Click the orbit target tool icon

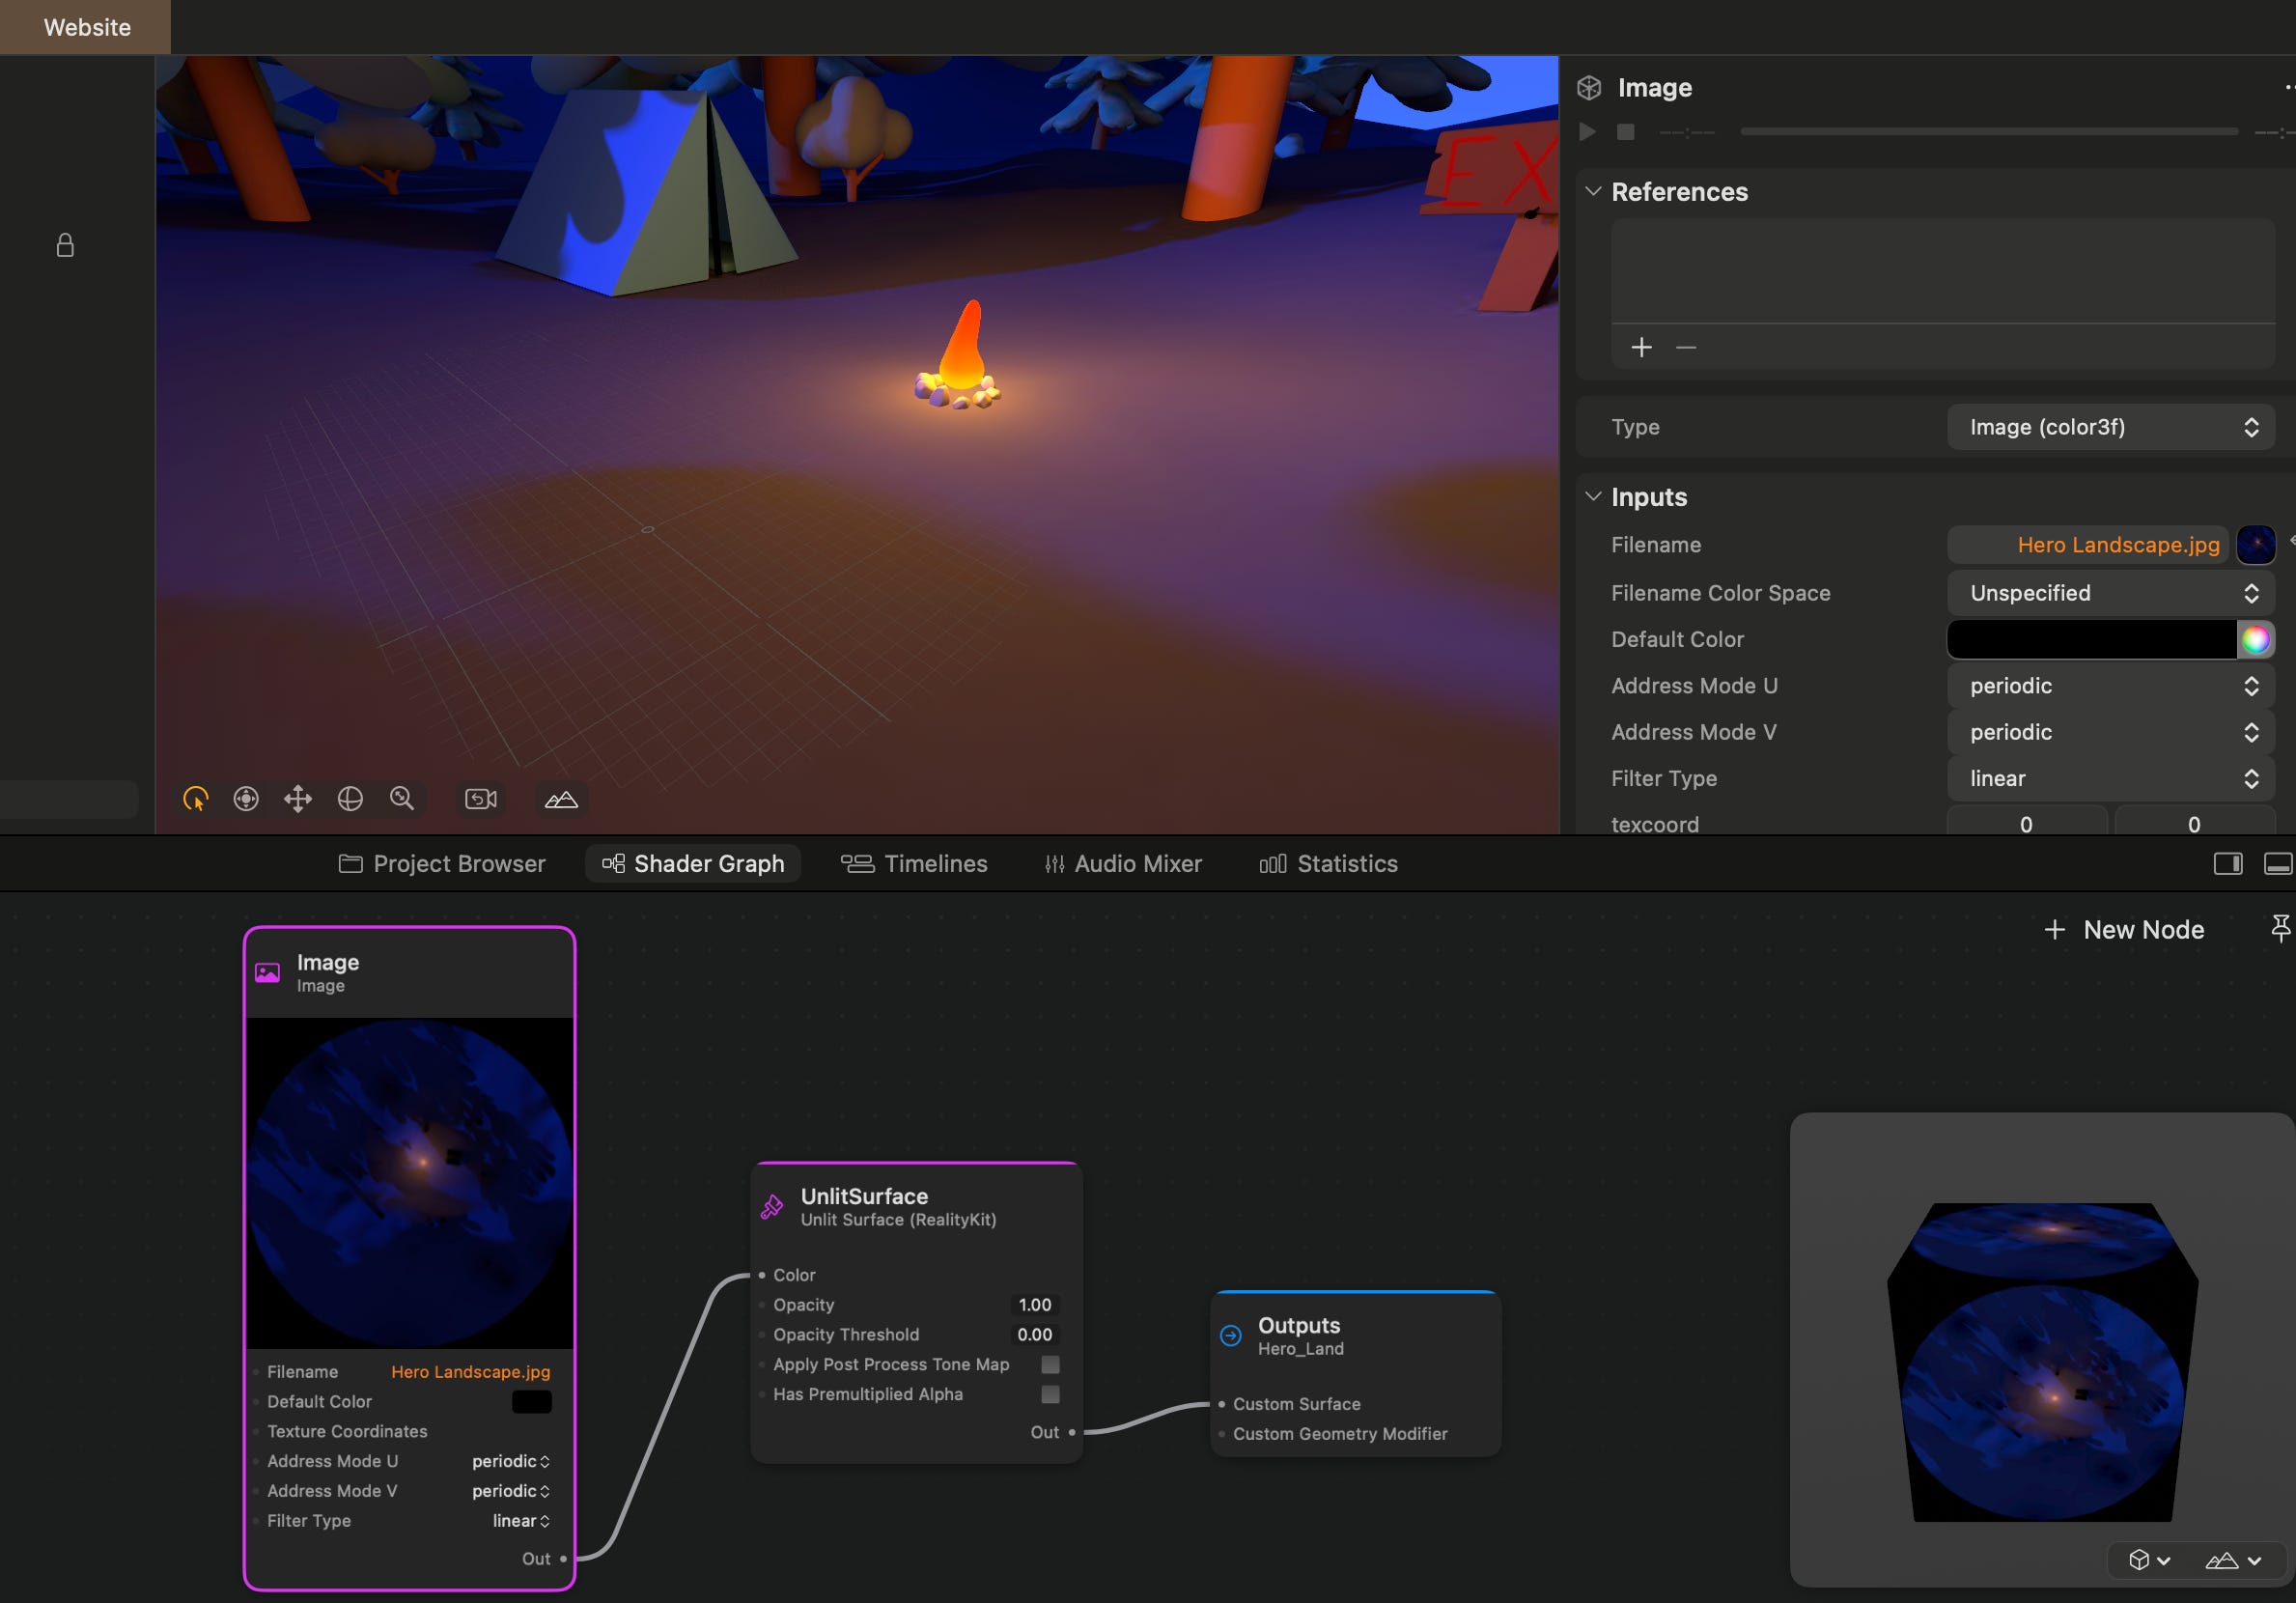(x=246, y=799)
